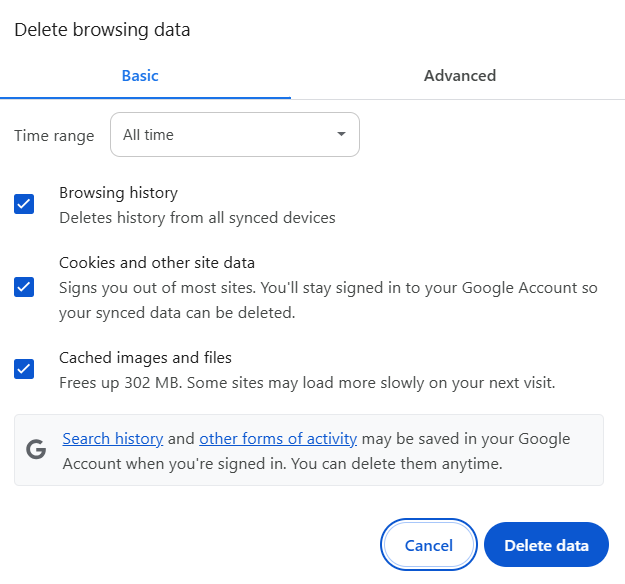This screenshot has width=625, height=584.
Task: Click the Time range dropdown arrow
Action: coord(341,135)
